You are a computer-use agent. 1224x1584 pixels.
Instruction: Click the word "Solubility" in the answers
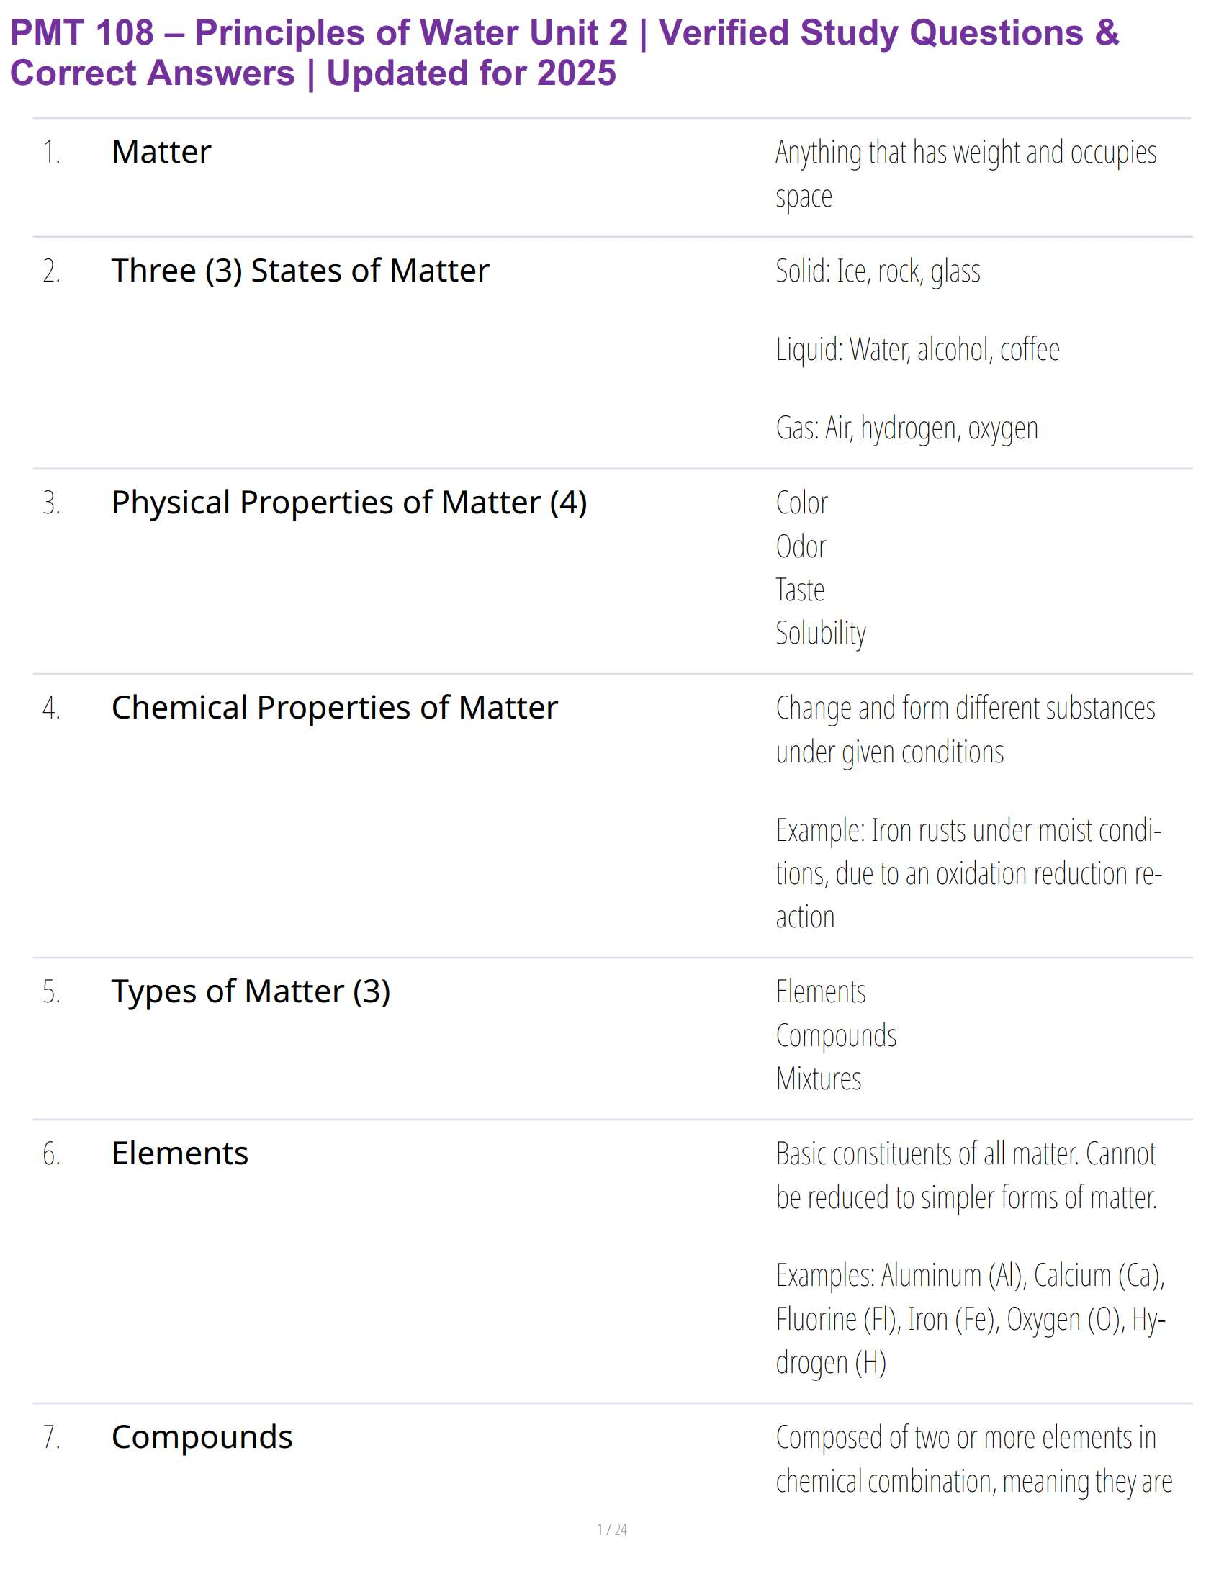click(x=820, y=633)
